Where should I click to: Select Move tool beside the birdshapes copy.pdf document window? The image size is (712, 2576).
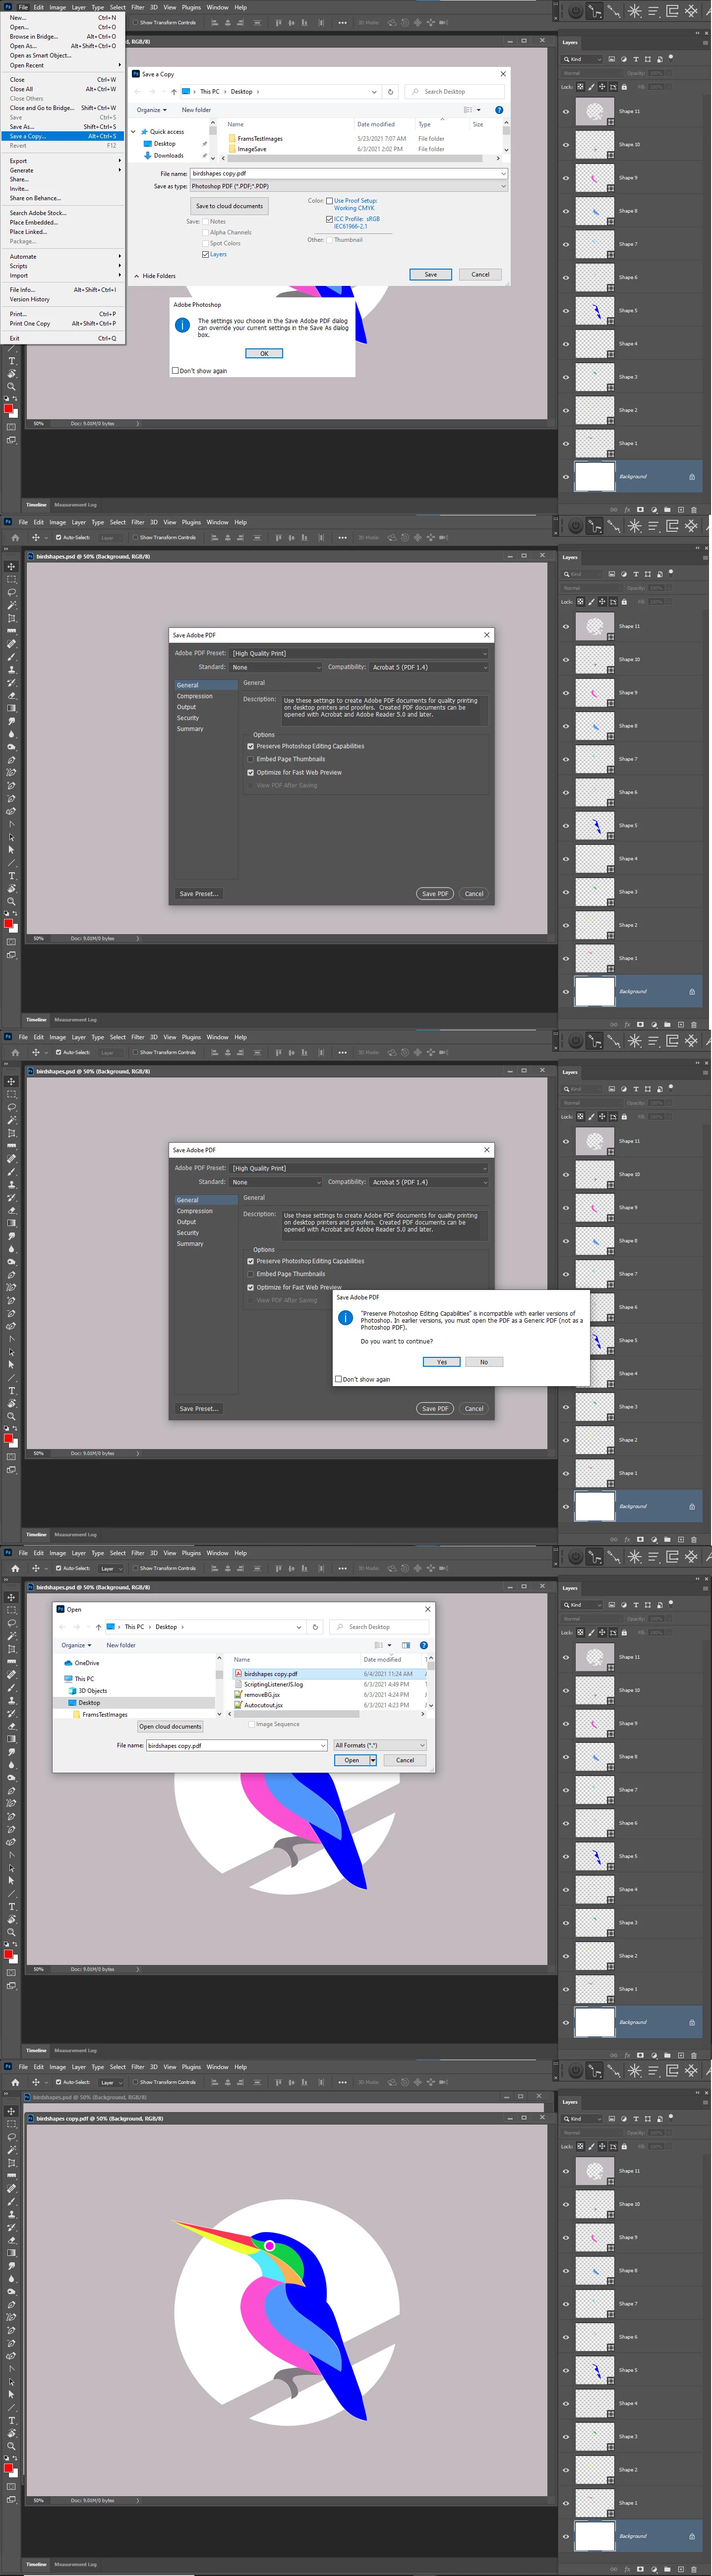11,2111
